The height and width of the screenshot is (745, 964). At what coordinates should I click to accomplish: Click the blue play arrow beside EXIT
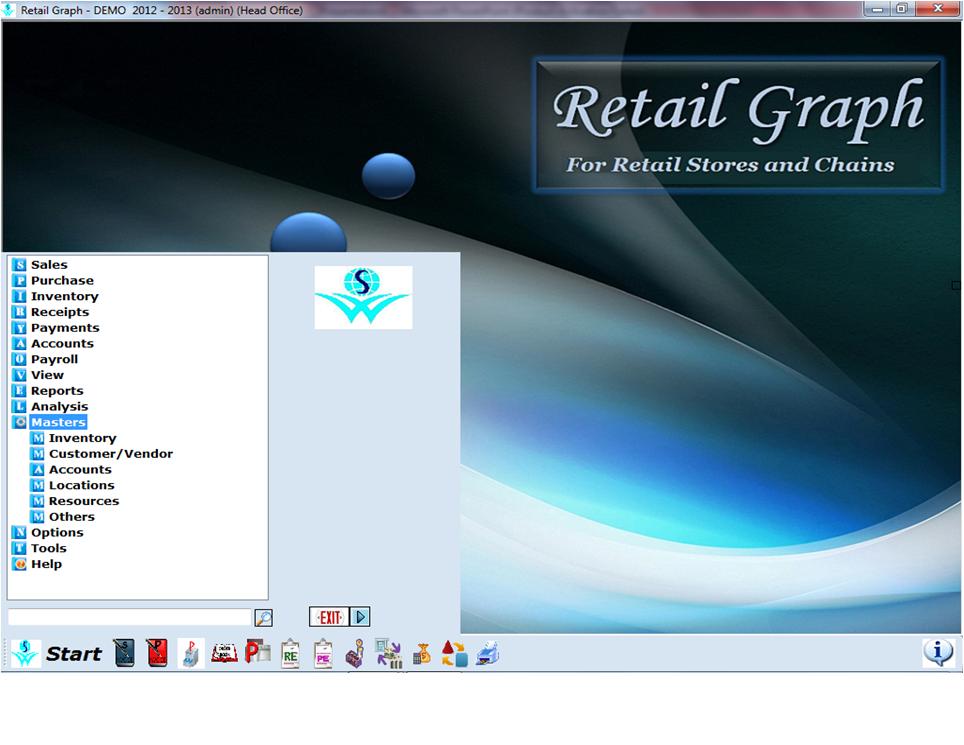click(x=360, y=617)
